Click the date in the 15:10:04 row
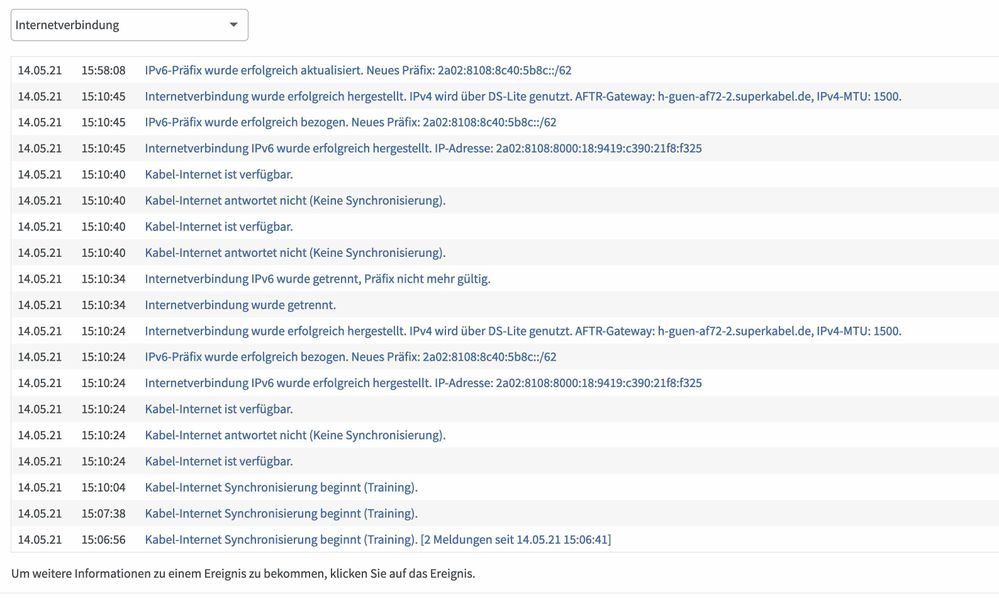The image size is (999, 598). [x=40, y=487]
